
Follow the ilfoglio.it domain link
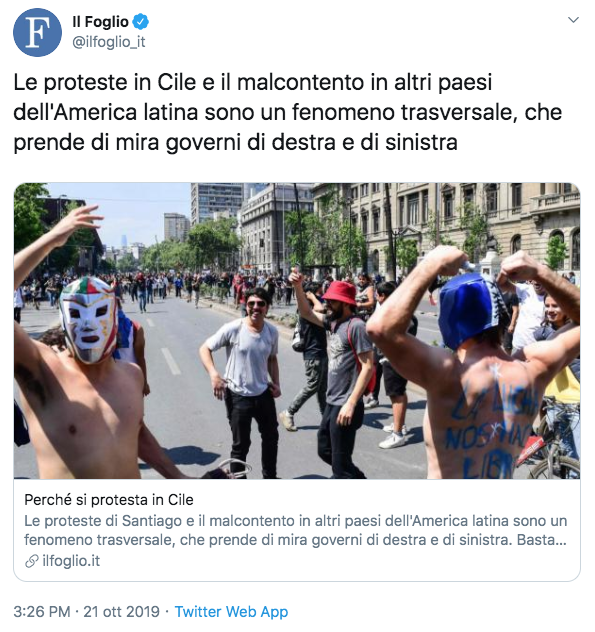71,561
